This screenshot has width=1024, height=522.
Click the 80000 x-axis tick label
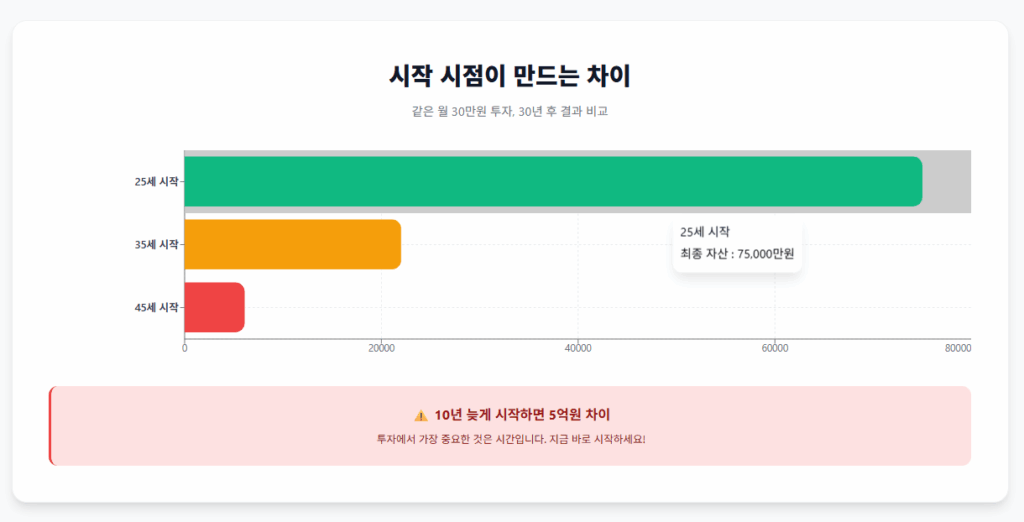point(958,348)
